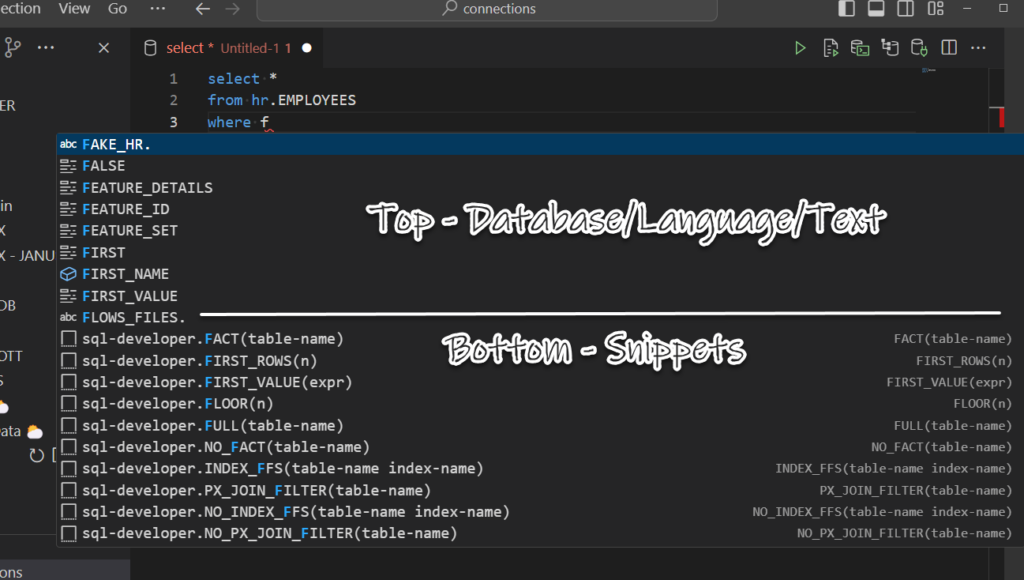Click the Run Script icon in the editor toolbar

tap(831, 48)
